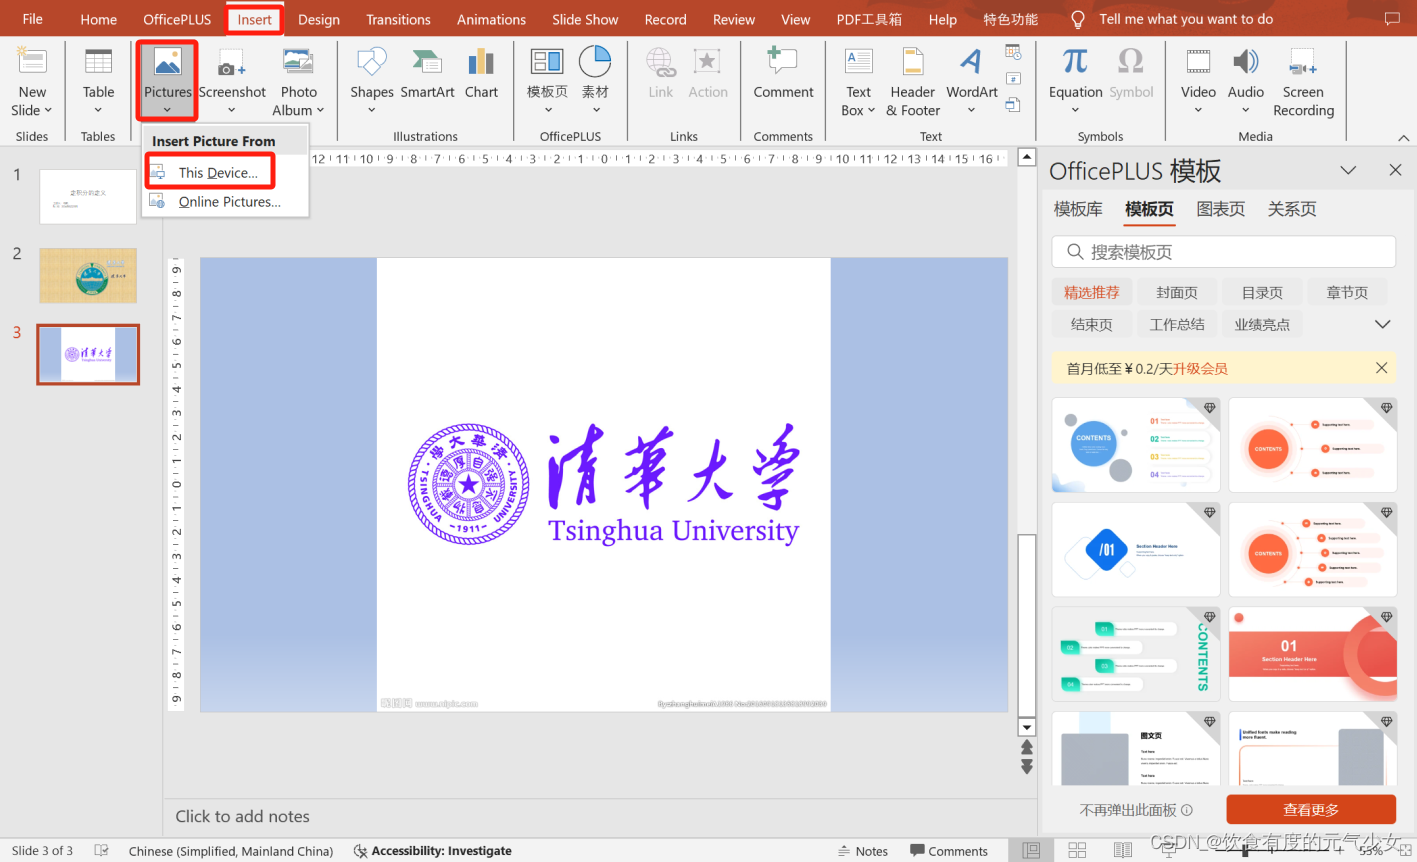
Task: Open OfficePLUS pane options chevron
Action: click(1348, 171)
